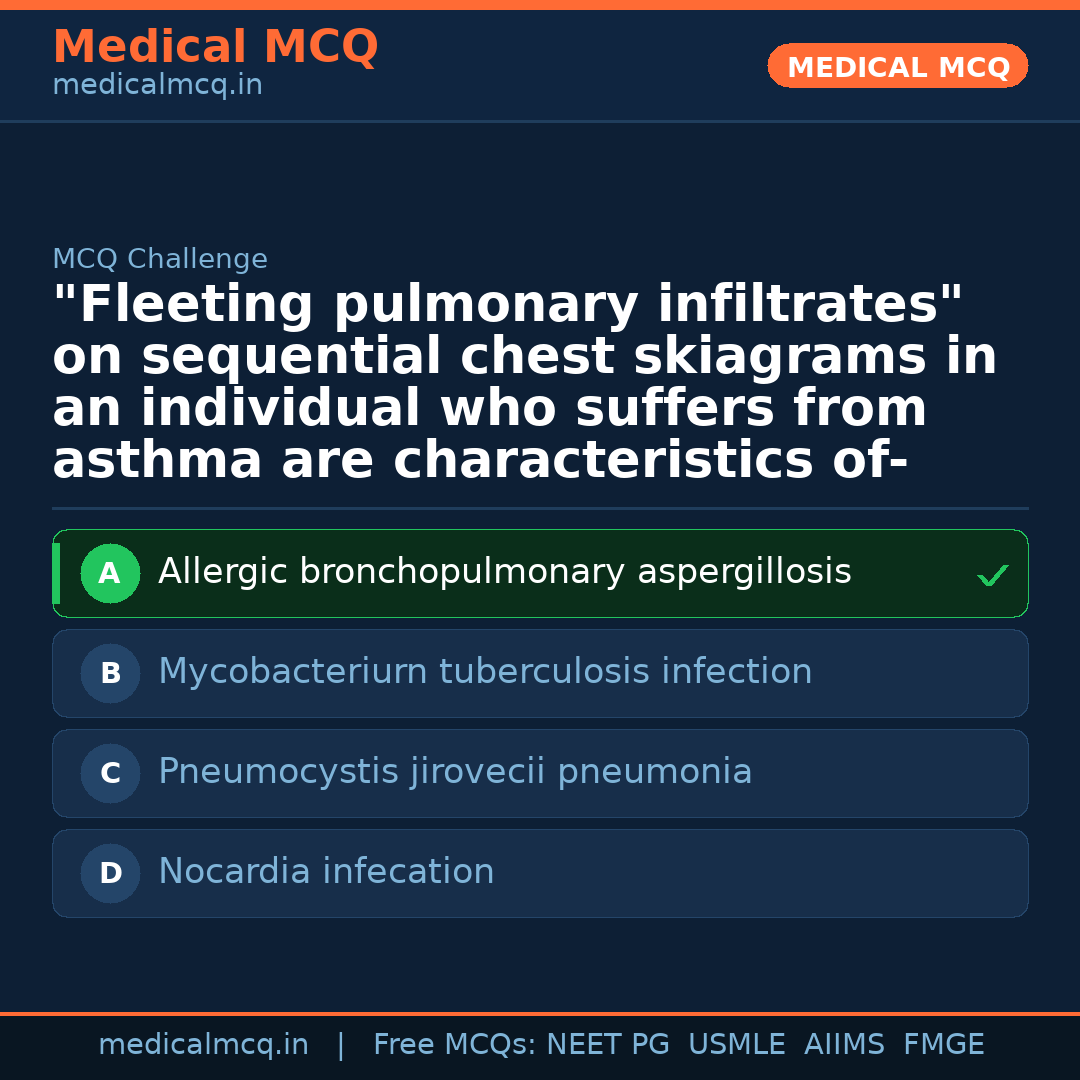Click the green A letter circle
Screen dimensions: 1080x1080
(110, 573)
